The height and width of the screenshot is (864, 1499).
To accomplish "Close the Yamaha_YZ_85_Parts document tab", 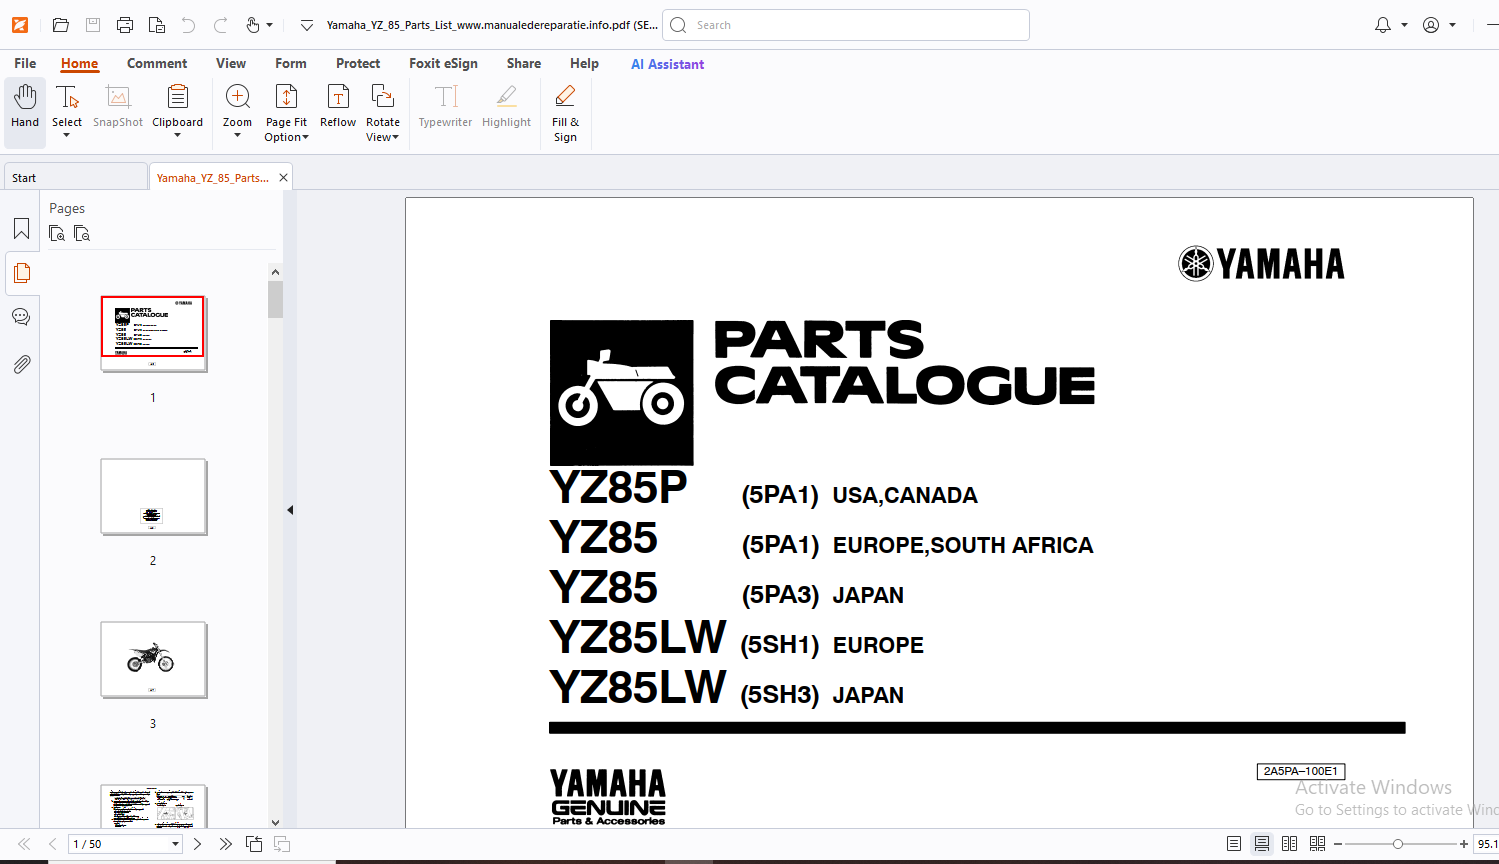I will tap(284, 178).
